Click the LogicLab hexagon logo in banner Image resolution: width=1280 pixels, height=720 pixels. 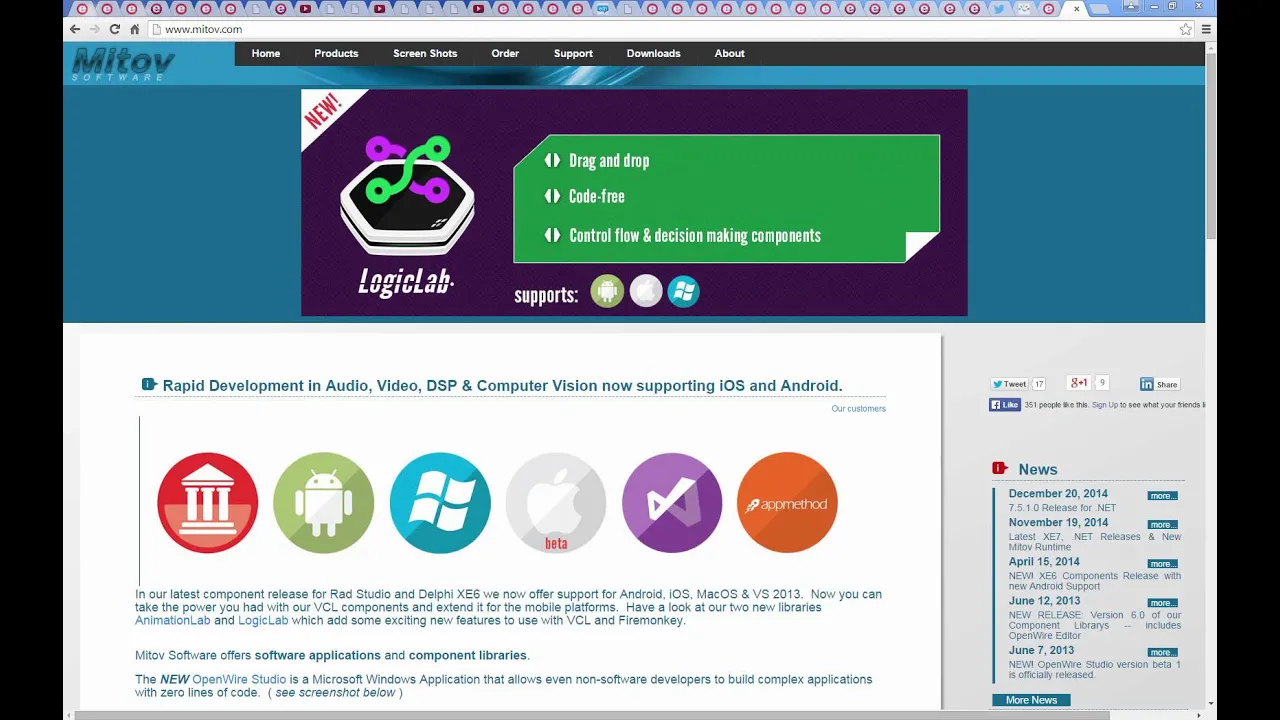(407, 198)
